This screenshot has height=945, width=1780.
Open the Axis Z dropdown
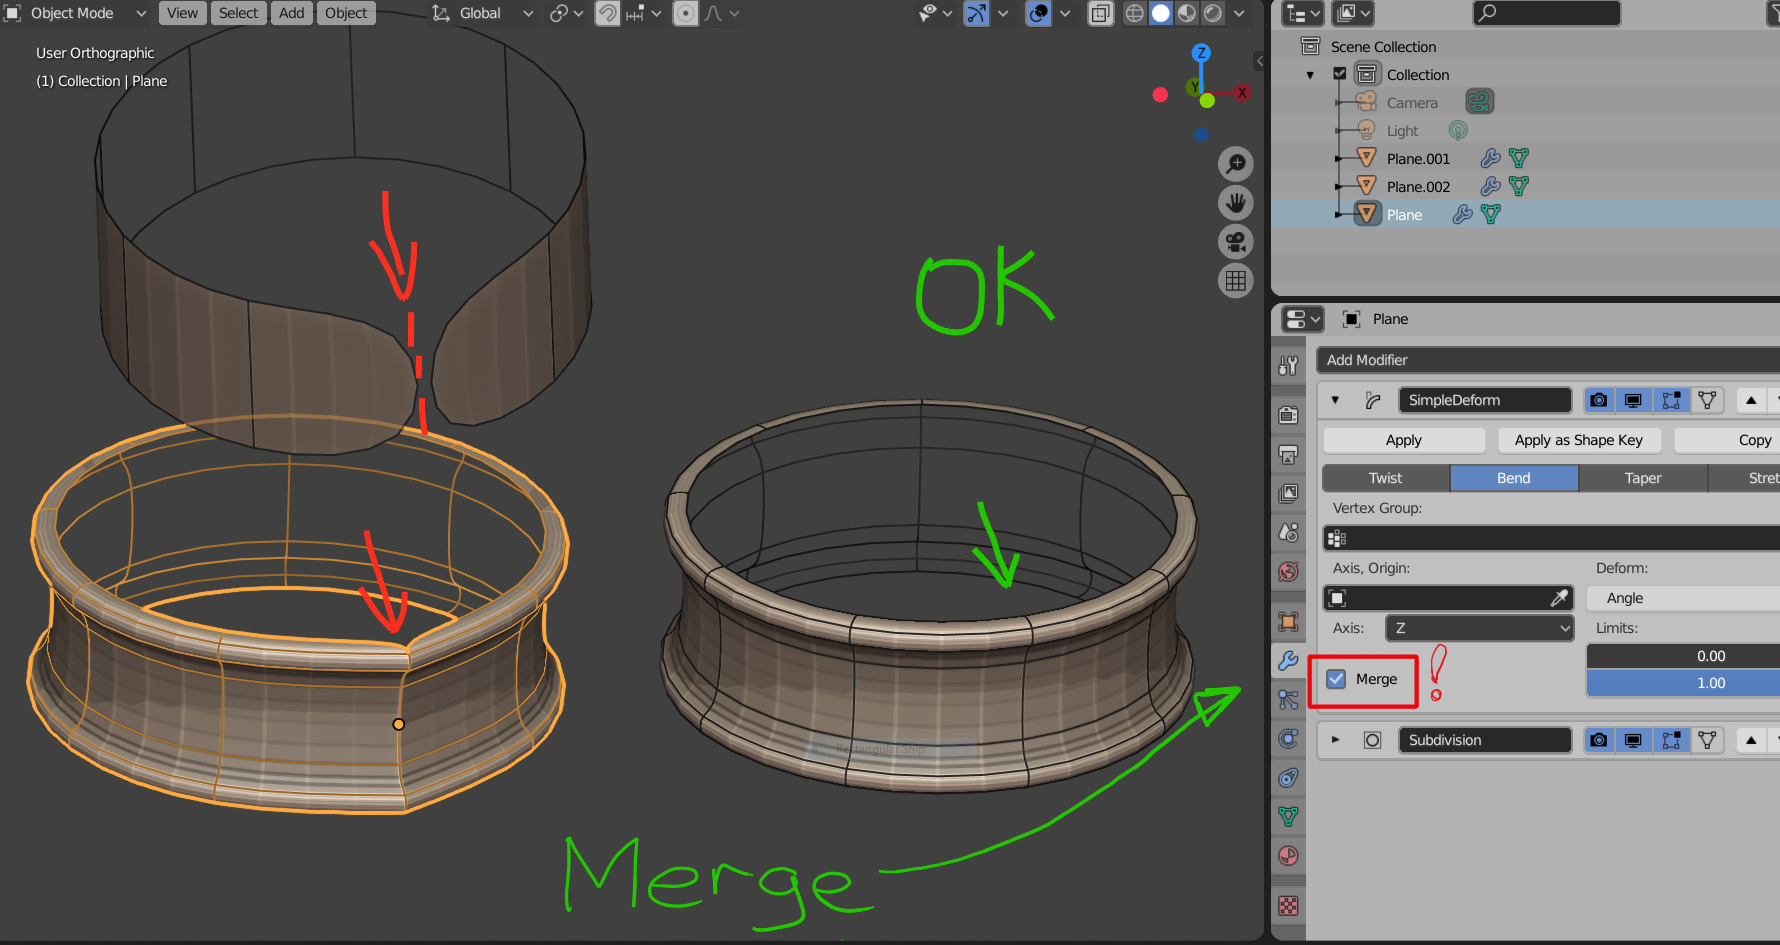[1480, 628]
